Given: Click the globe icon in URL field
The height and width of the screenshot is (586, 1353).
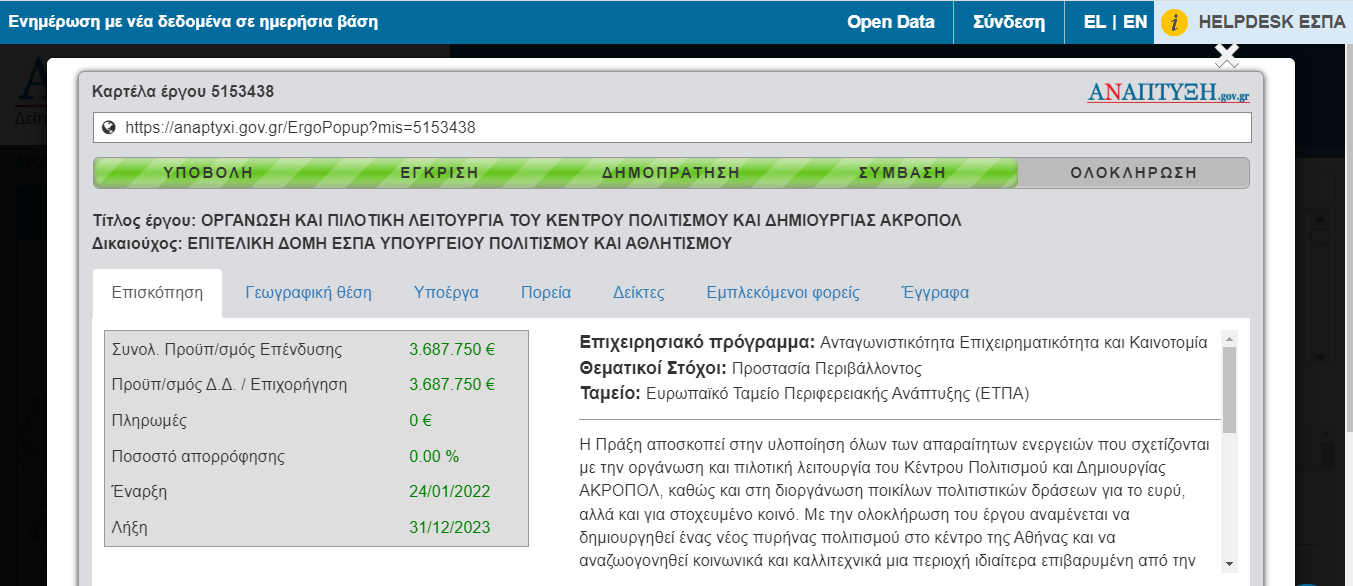Looking at the screenshot, I should point(109,128).
